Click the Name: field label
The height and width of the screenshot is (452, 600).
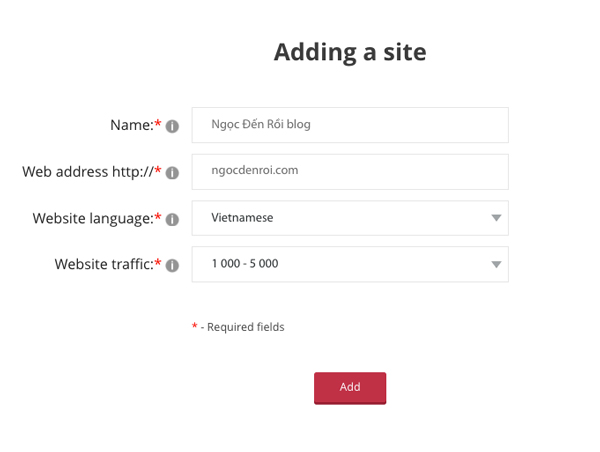click(x=130, y=125)
